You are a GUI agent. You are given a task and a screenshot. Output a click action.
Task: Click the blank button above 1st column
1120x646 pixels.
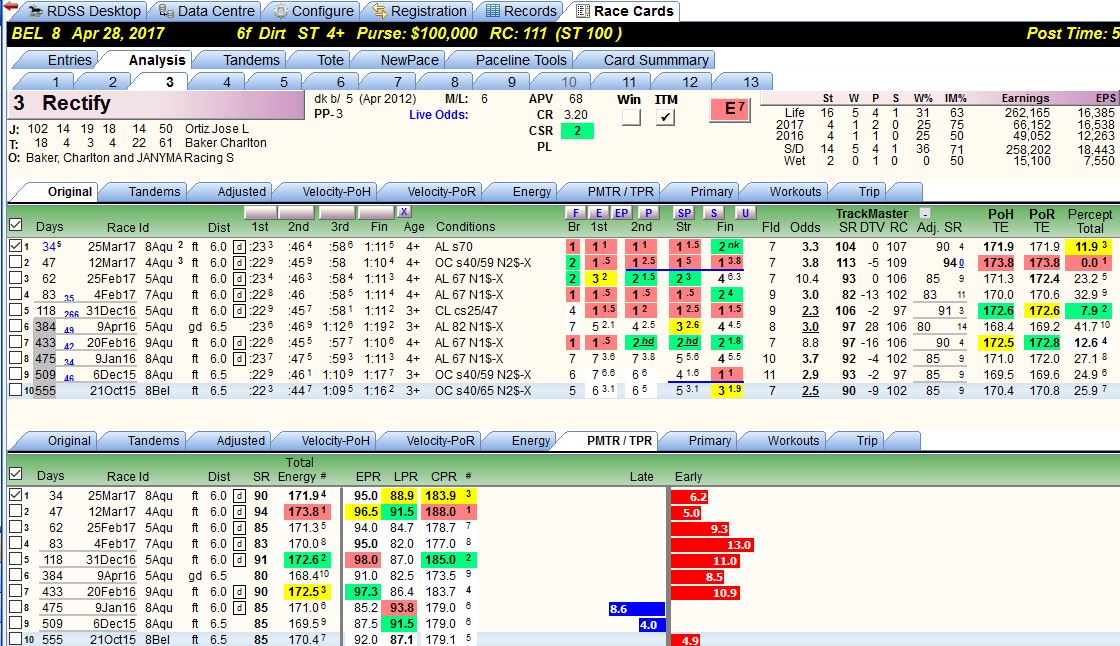pos(260,212)
